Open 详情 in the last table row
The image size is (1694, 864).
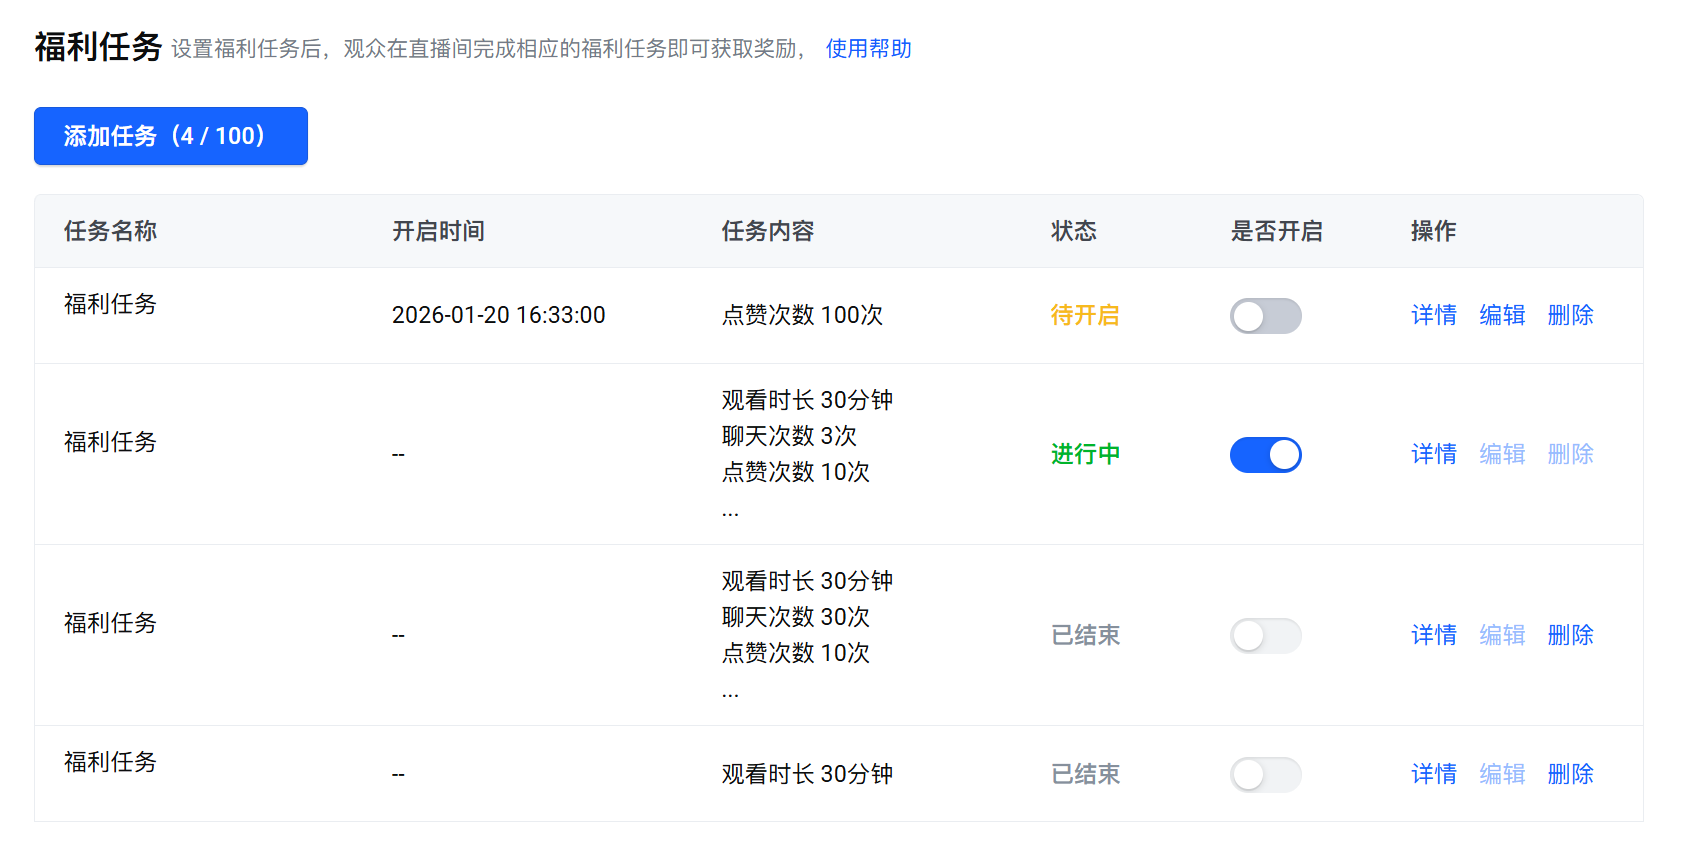click(1433, 775)
